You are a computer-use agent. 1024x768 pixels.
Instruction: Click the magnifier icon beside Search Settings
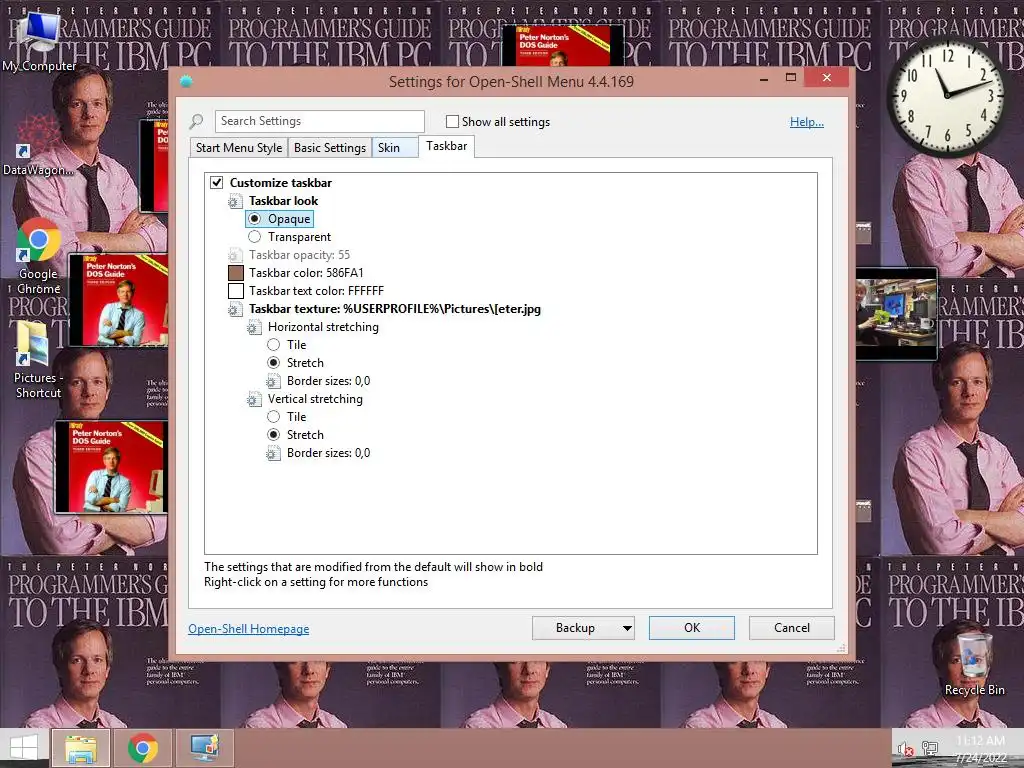tap(197, 121)
